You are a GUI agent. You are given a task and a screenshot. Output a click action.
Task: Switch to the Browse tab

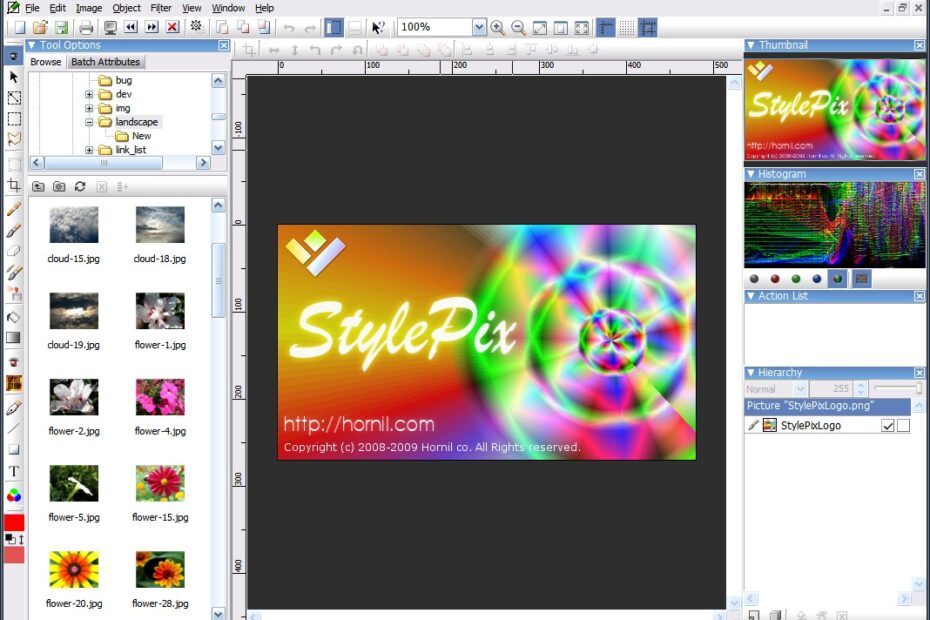(x=46, y=62)
